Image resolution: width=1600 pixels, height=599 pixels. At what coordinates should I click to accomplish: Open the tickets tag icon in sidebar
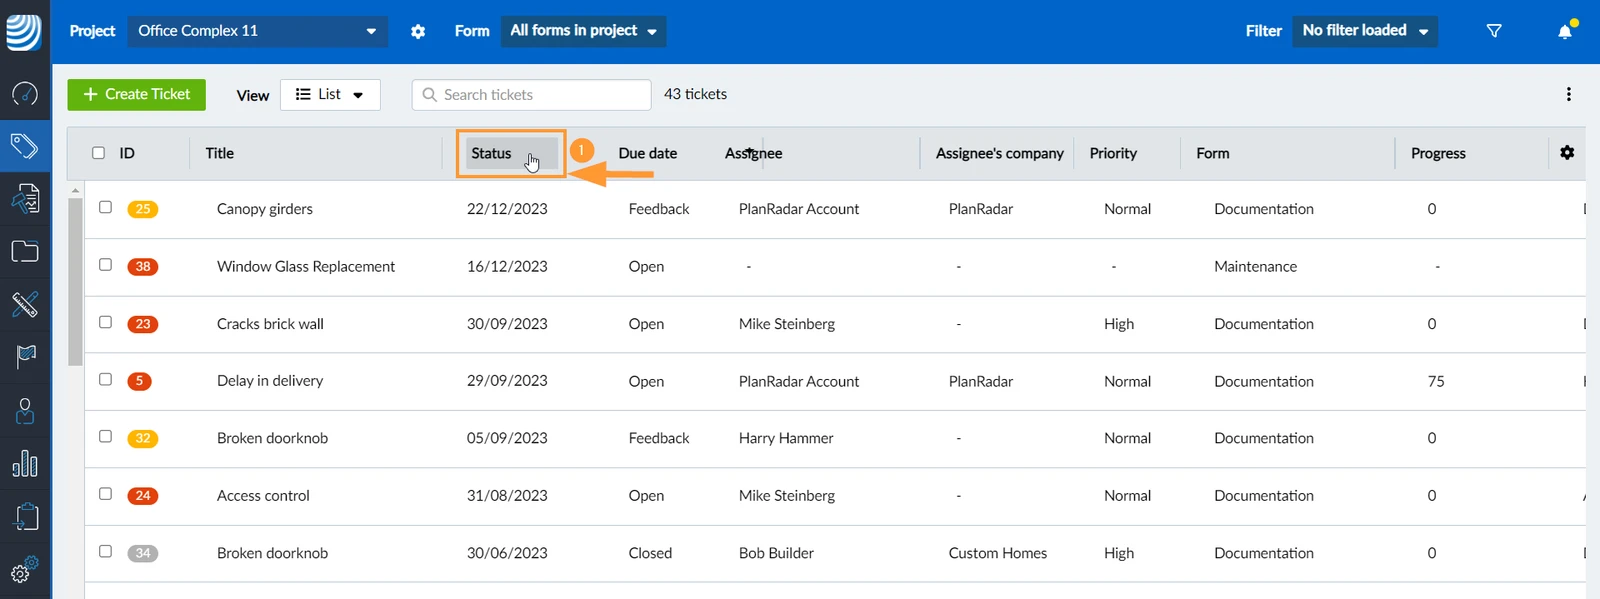tap(25, 147)
